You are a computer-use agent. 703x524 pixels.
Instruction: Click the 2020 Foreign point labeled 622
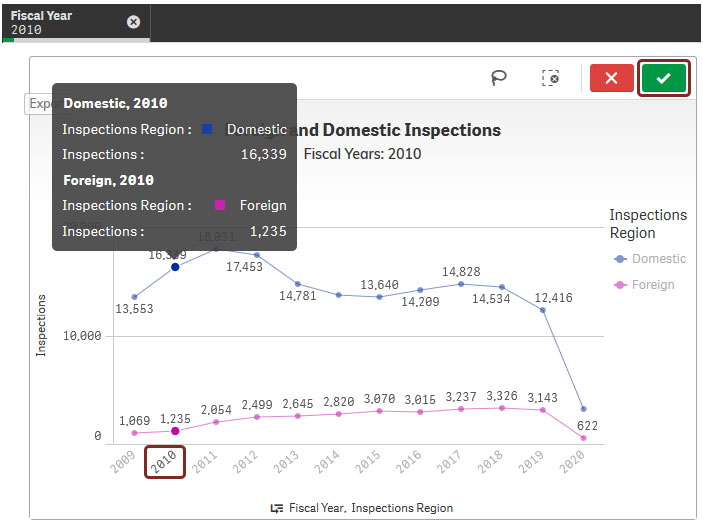pyautogui.click(x=583, y=438)
